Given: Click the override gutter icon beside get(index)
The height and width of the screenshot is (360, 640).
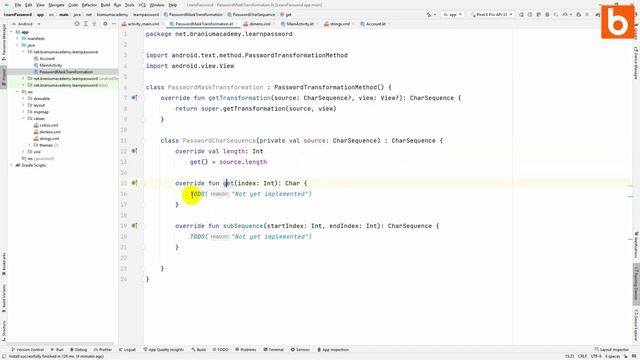Looking at the screenshot, I should [134, 183].
